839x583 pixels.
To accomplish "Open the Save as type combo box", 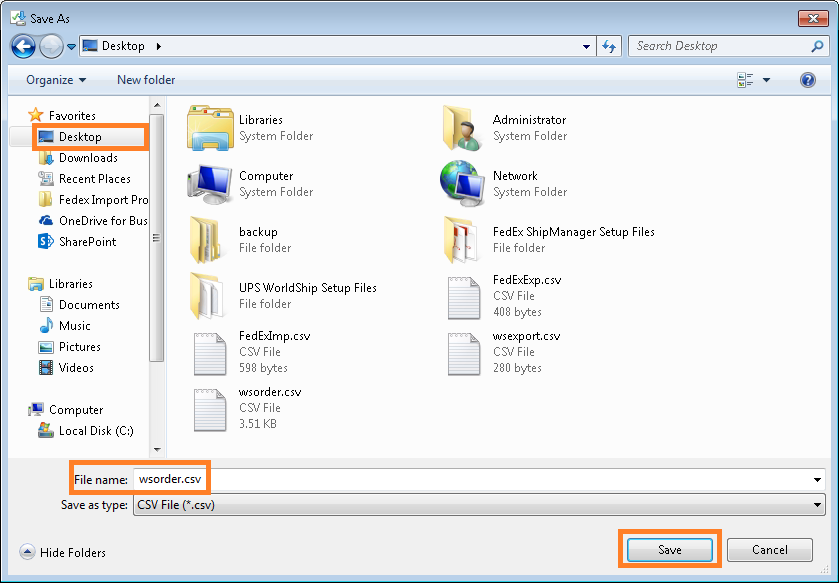I will (479, 505).
